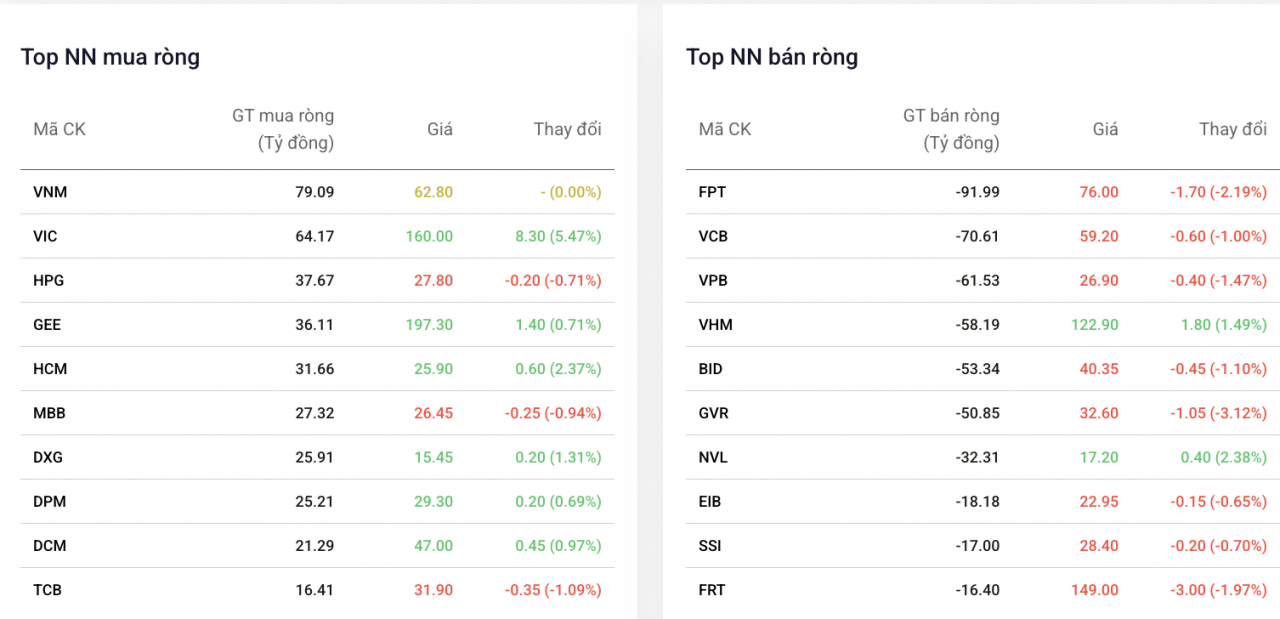
Task: Open the FRT ticker link
Action: point(712,590)
